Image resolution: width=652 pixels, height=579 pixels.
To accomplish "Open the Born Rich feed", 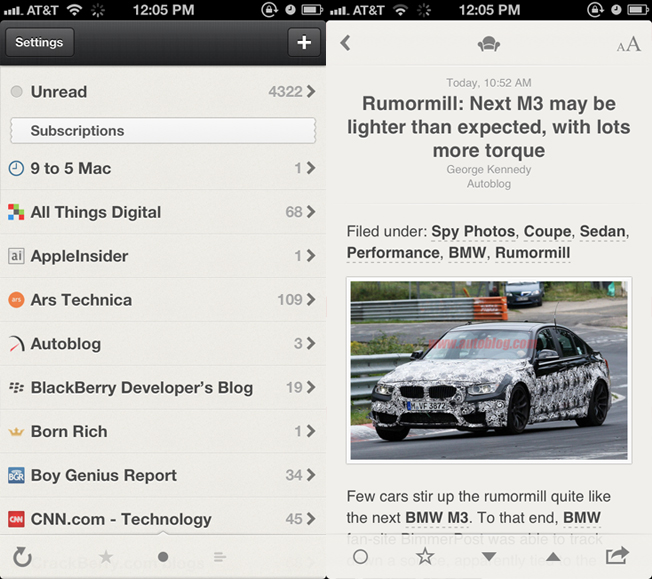I will pyautogui.click(x=163, y=431).
